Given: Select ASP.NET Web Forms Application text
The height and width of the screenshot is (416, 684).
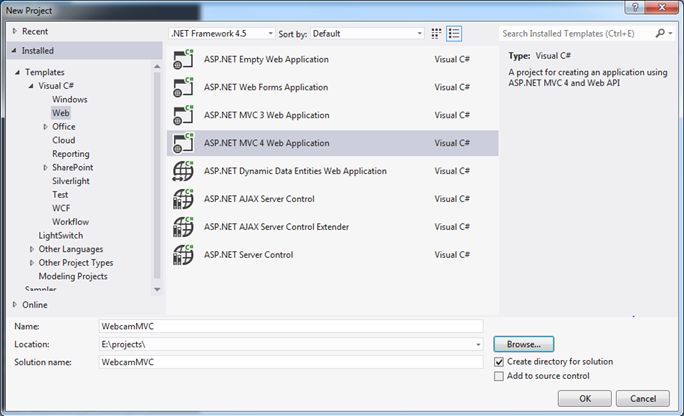Looking at the screenshot, I should click(x=266, y=87).
